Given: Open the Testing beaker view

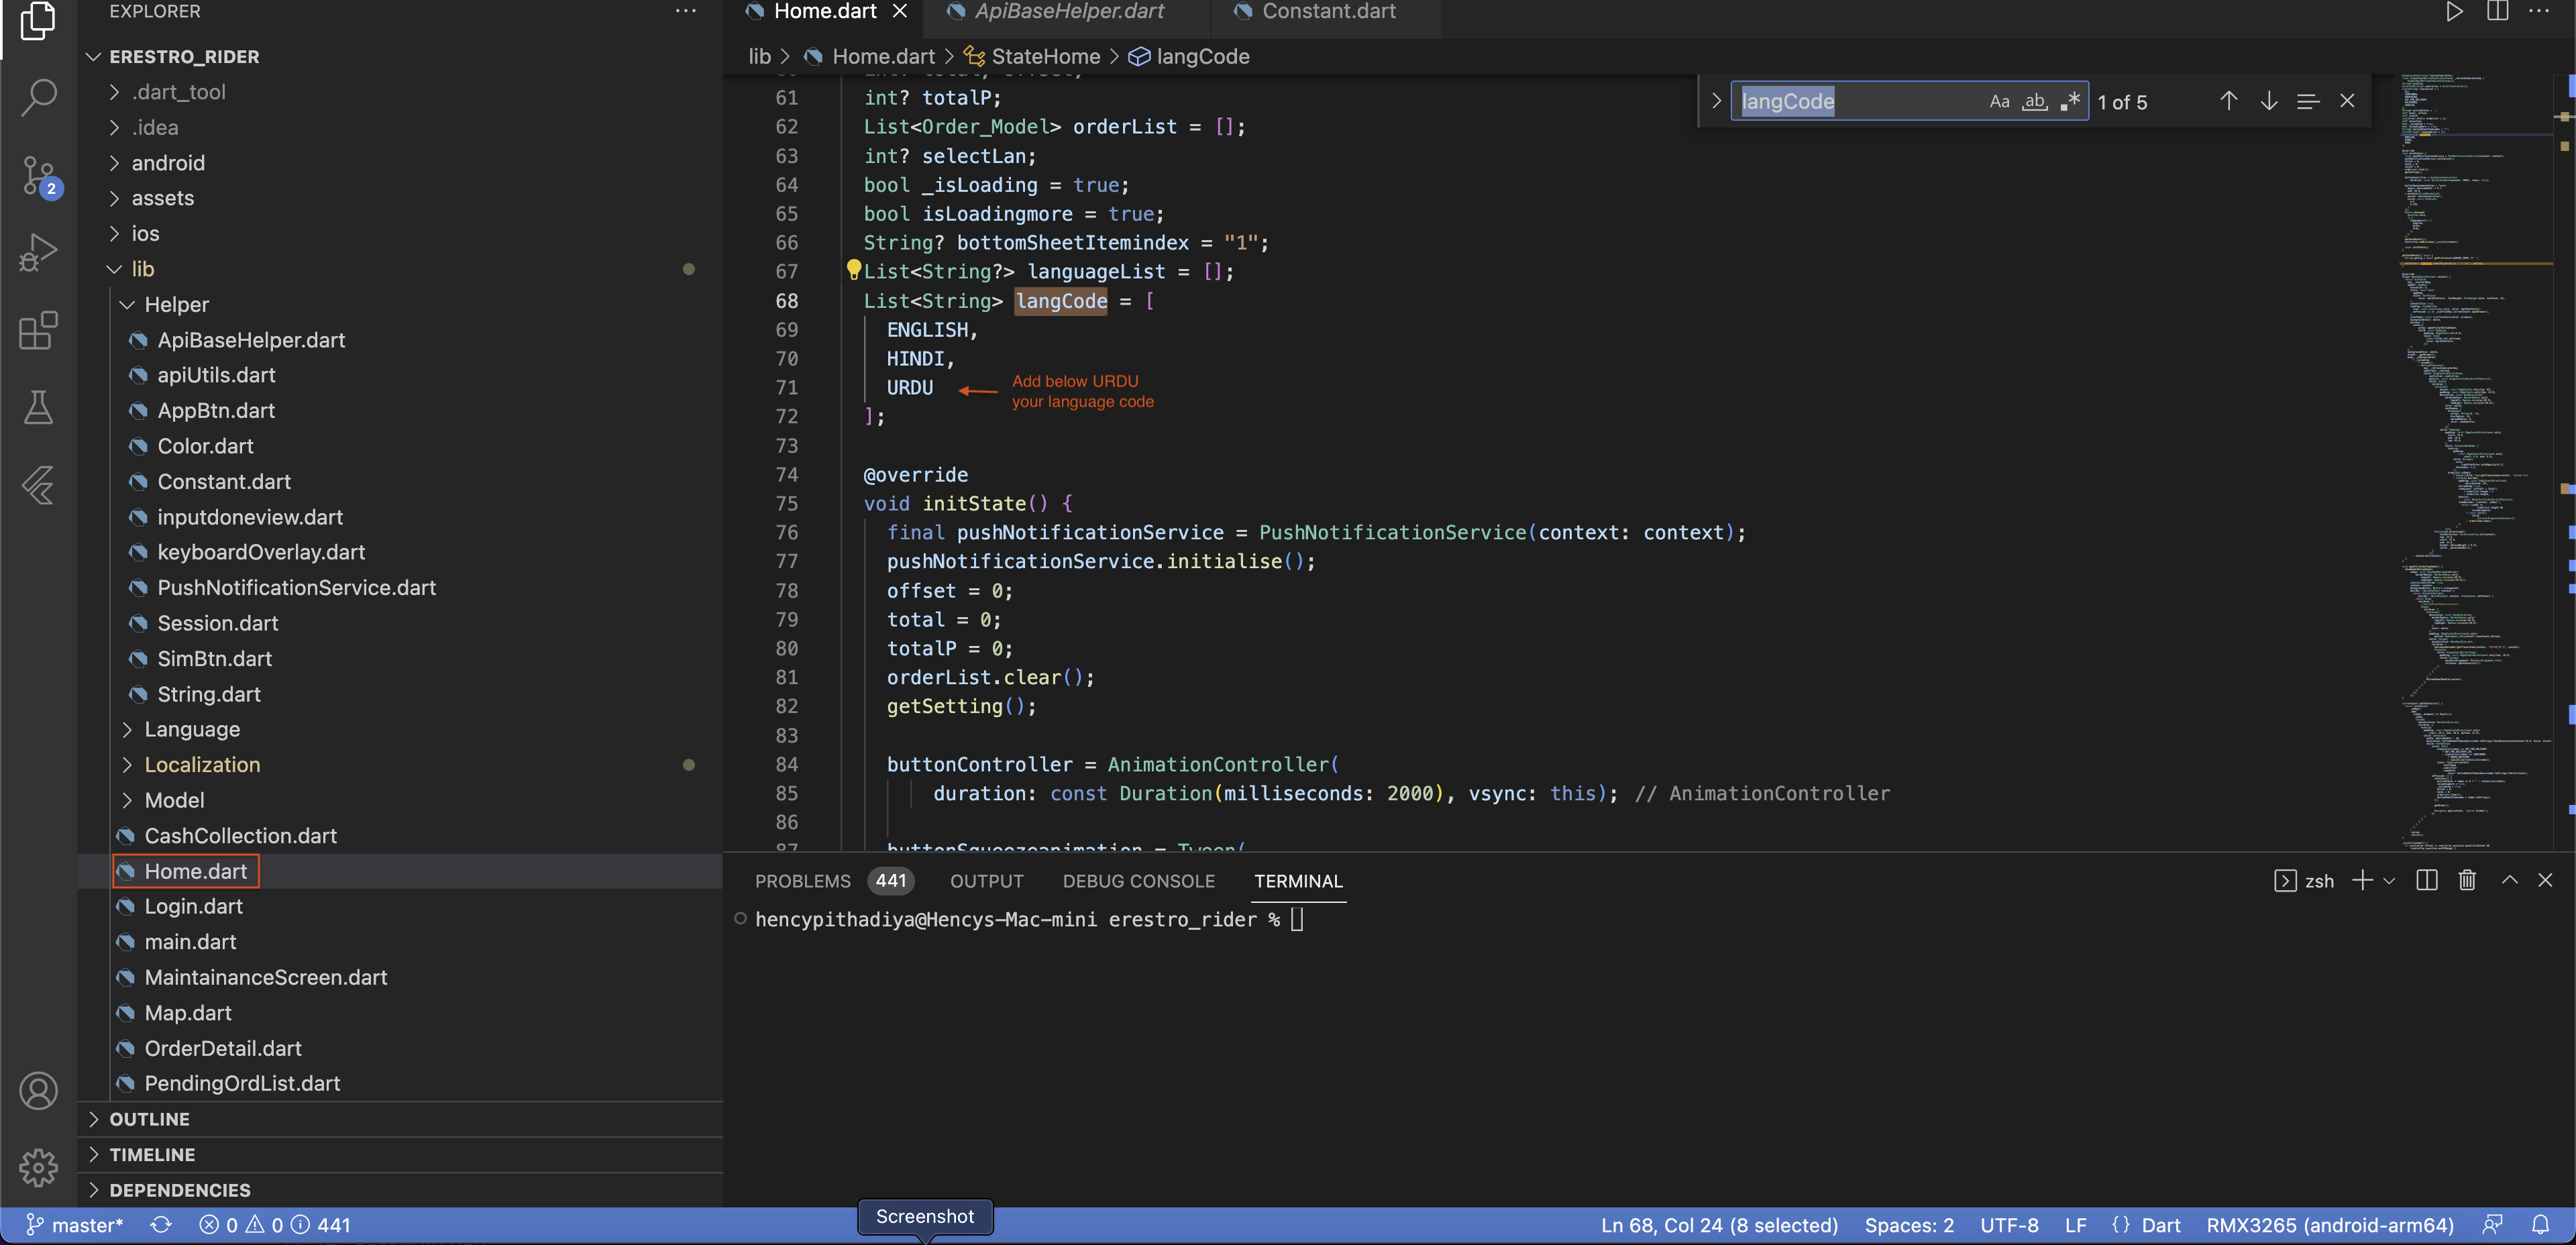Looking at the screenshot, I should [38, 407].
